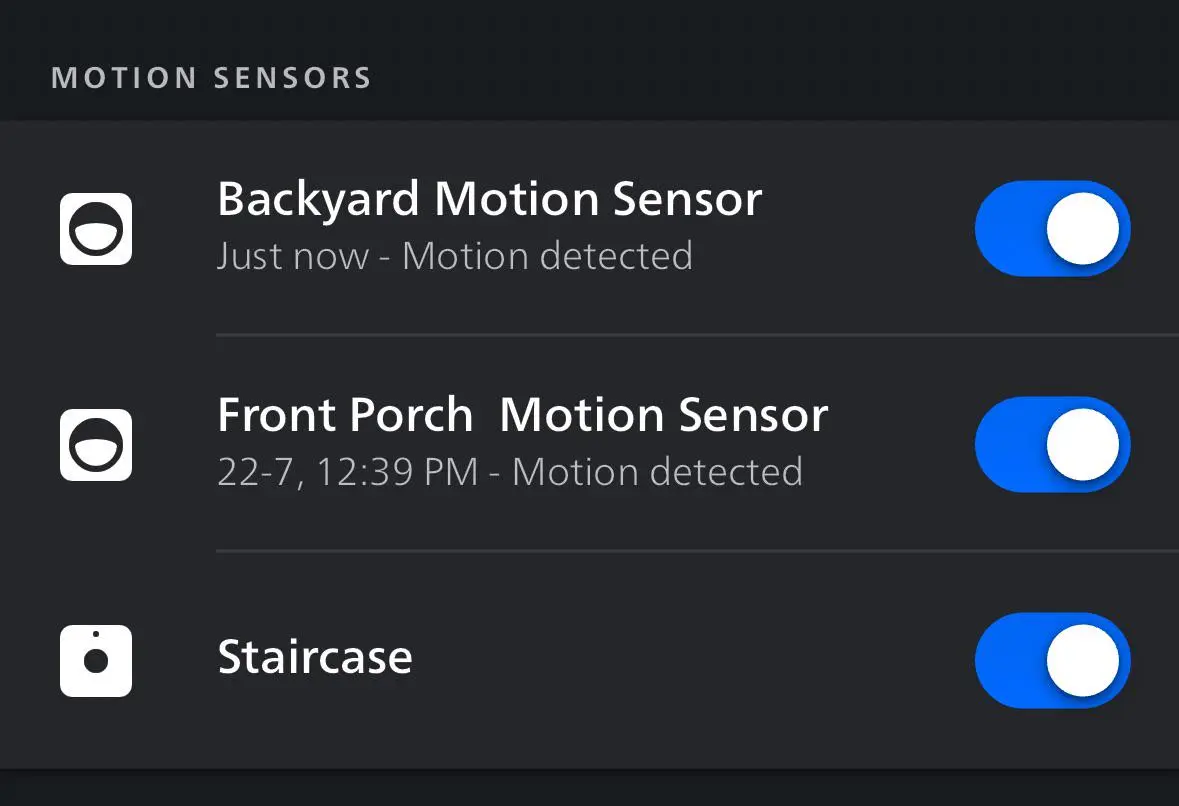
Task: Select the Staircase name label
Action: (x=315, y=658)
